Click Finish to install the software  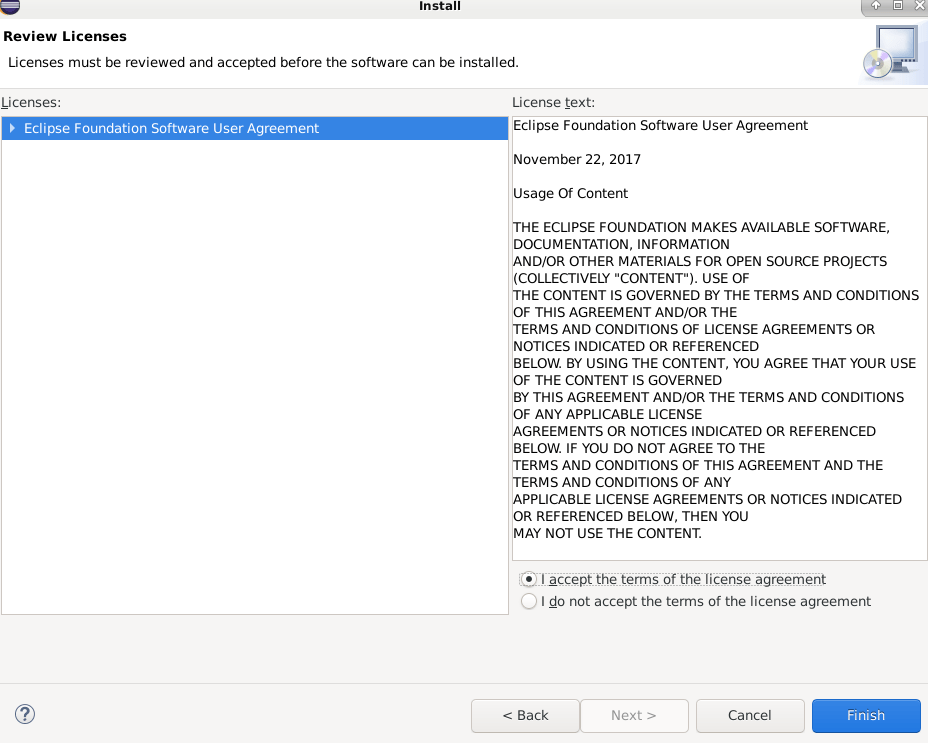(866, 715)
